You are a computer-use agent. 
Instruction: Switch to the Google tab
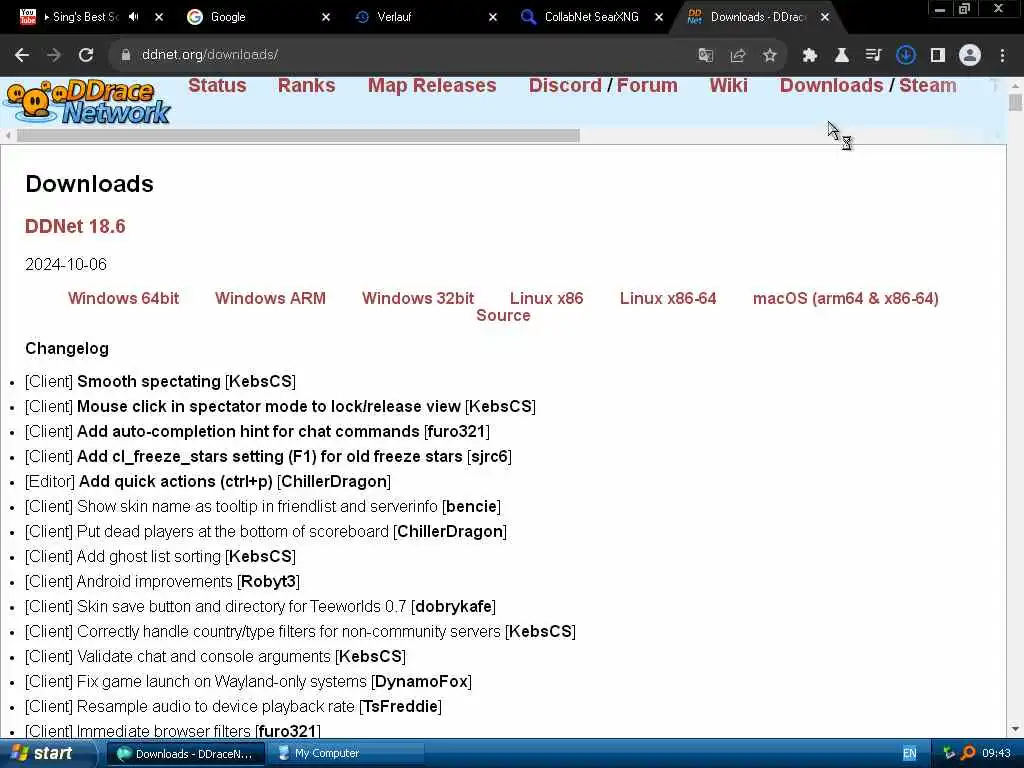point(227,17)
